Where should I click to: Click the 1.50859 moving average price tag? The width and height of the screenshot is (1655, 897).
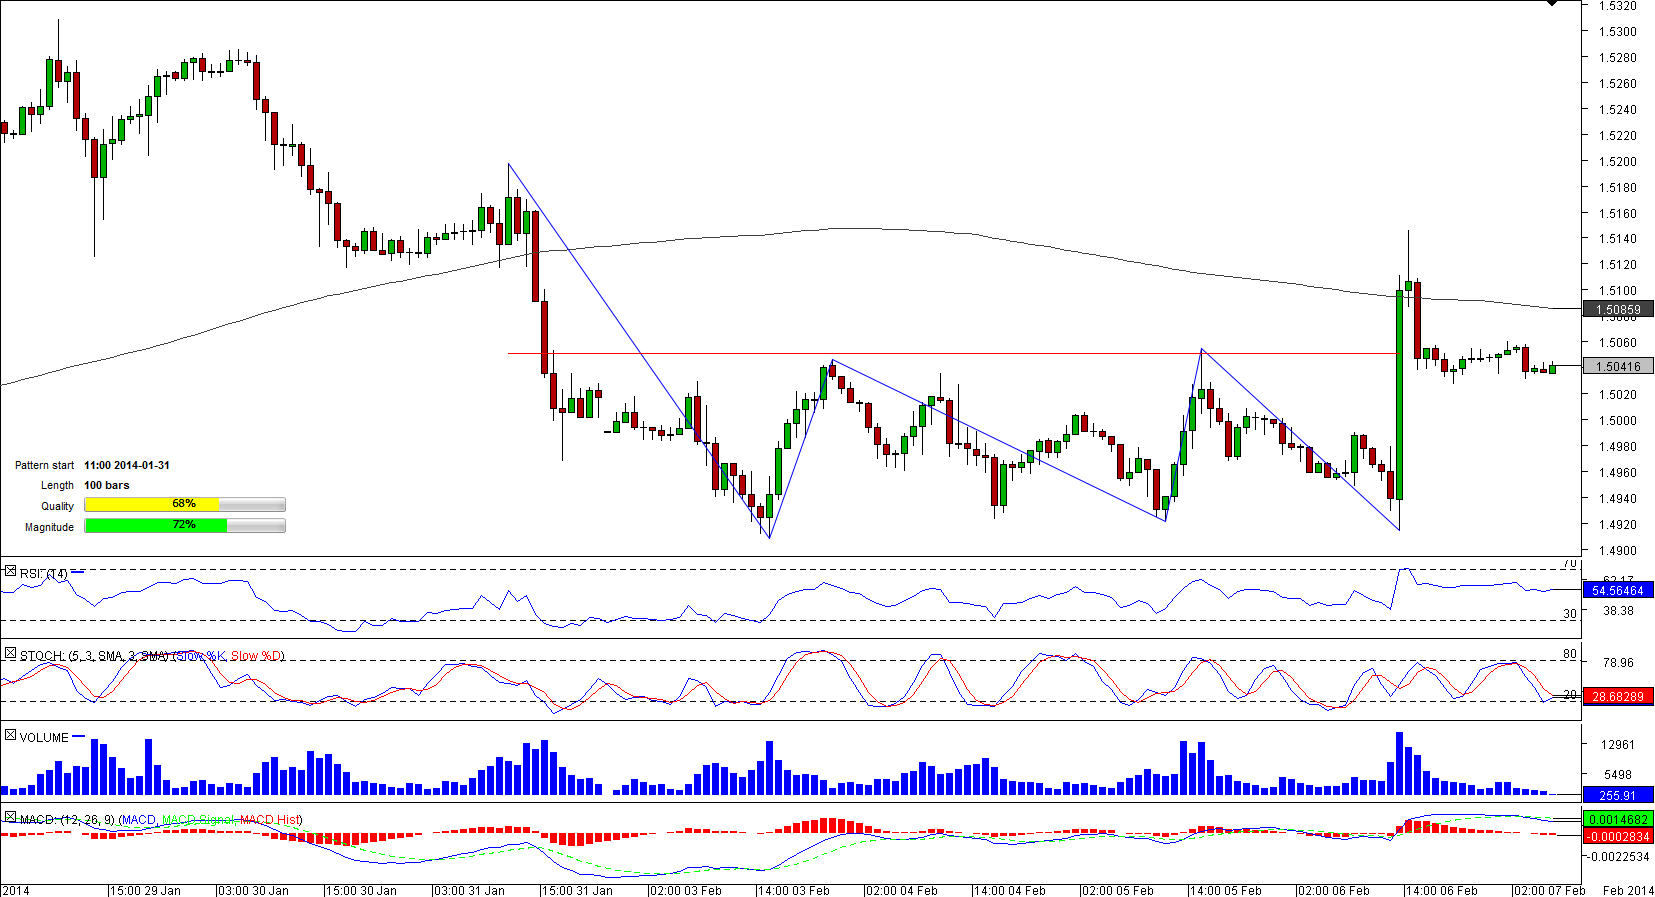point(1618,310)
